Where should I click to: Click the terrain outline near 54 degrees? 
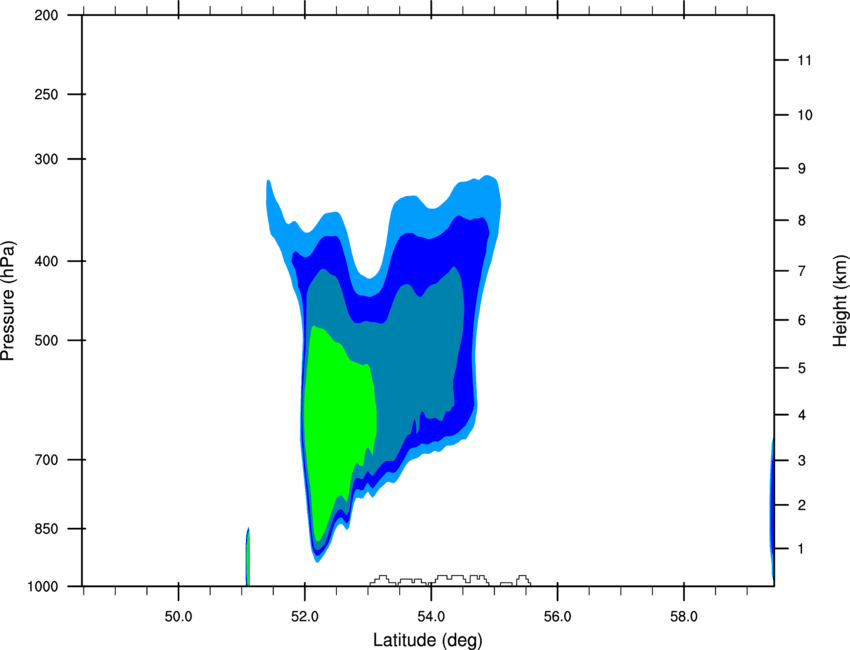coord(450,580)
